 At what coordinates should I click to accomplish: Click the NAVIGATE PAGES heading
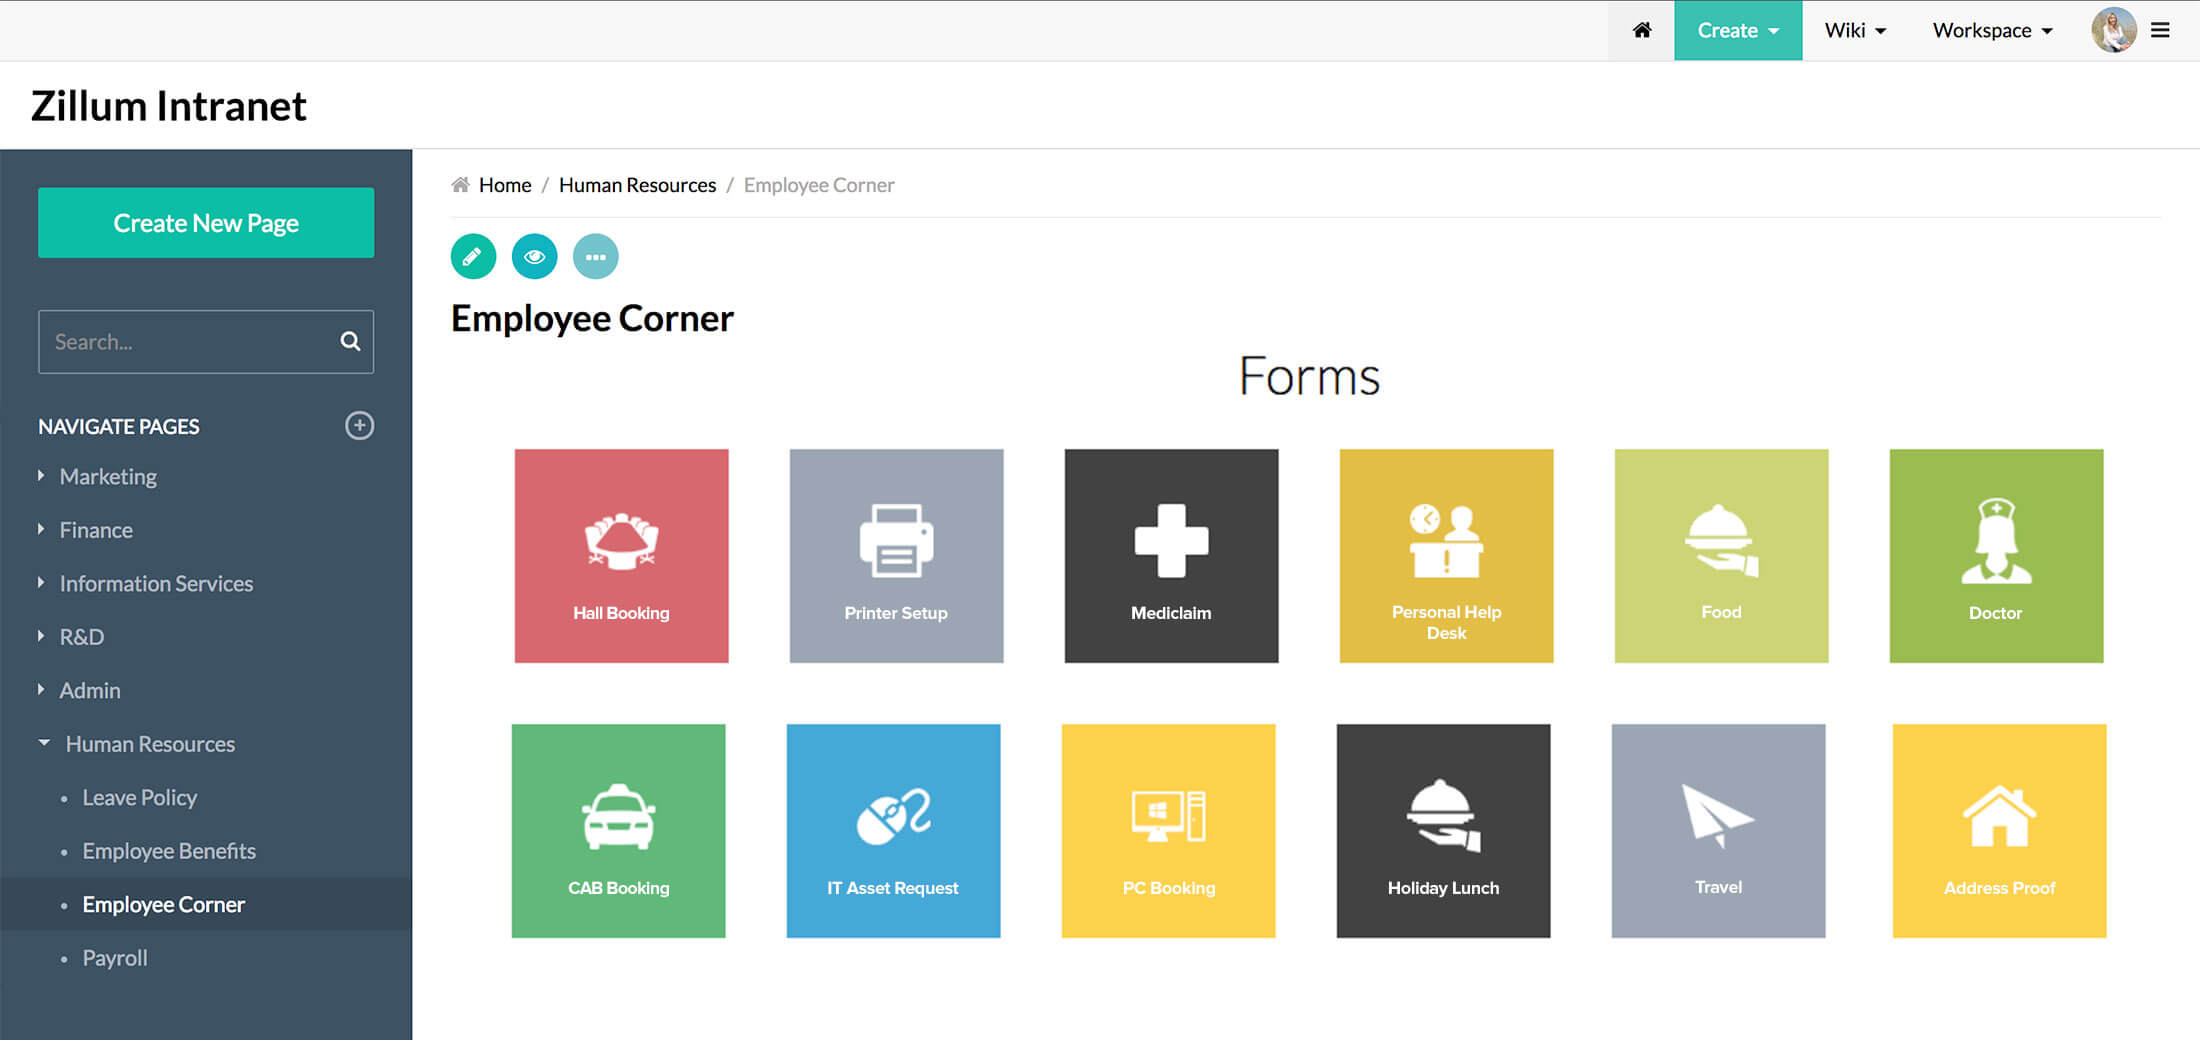(119, 426)
